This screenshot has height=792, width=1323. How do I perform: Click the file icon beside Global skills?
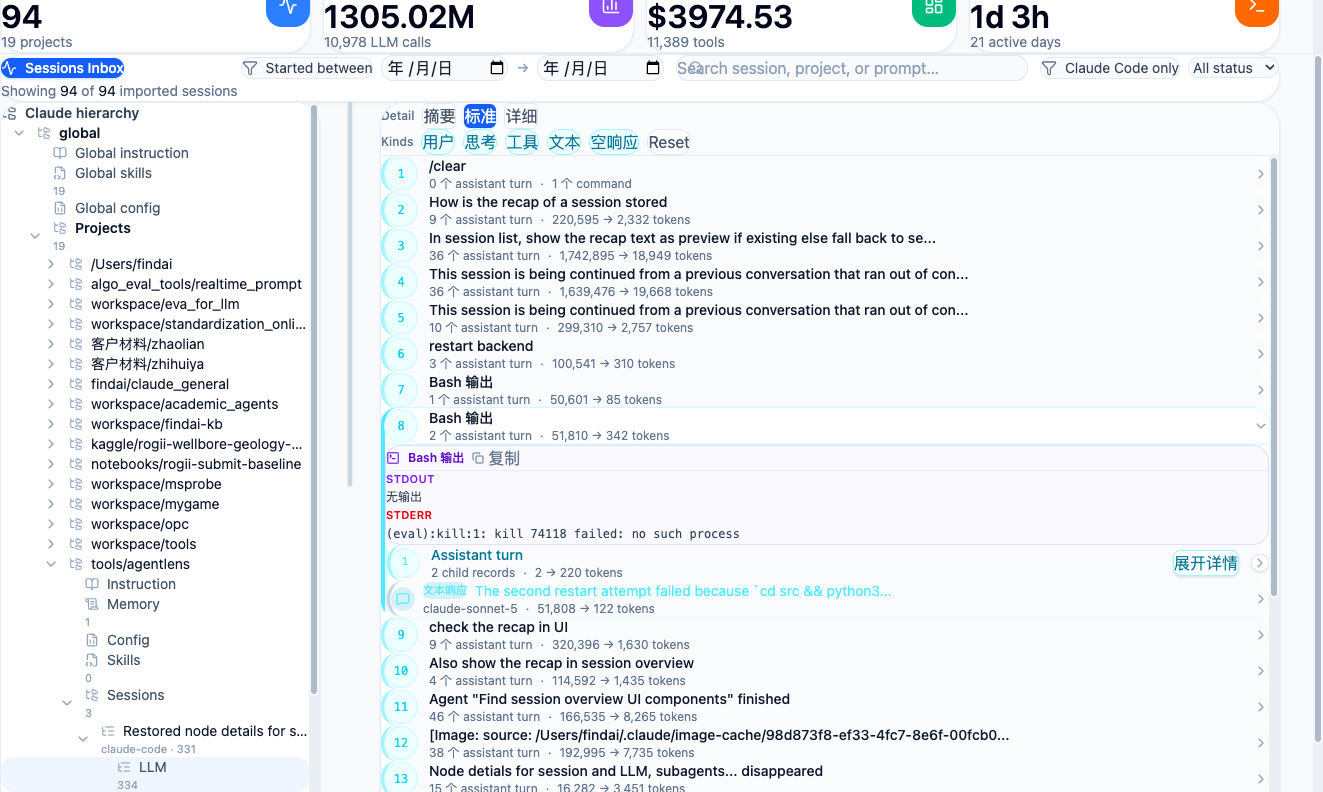pos(60,173)
